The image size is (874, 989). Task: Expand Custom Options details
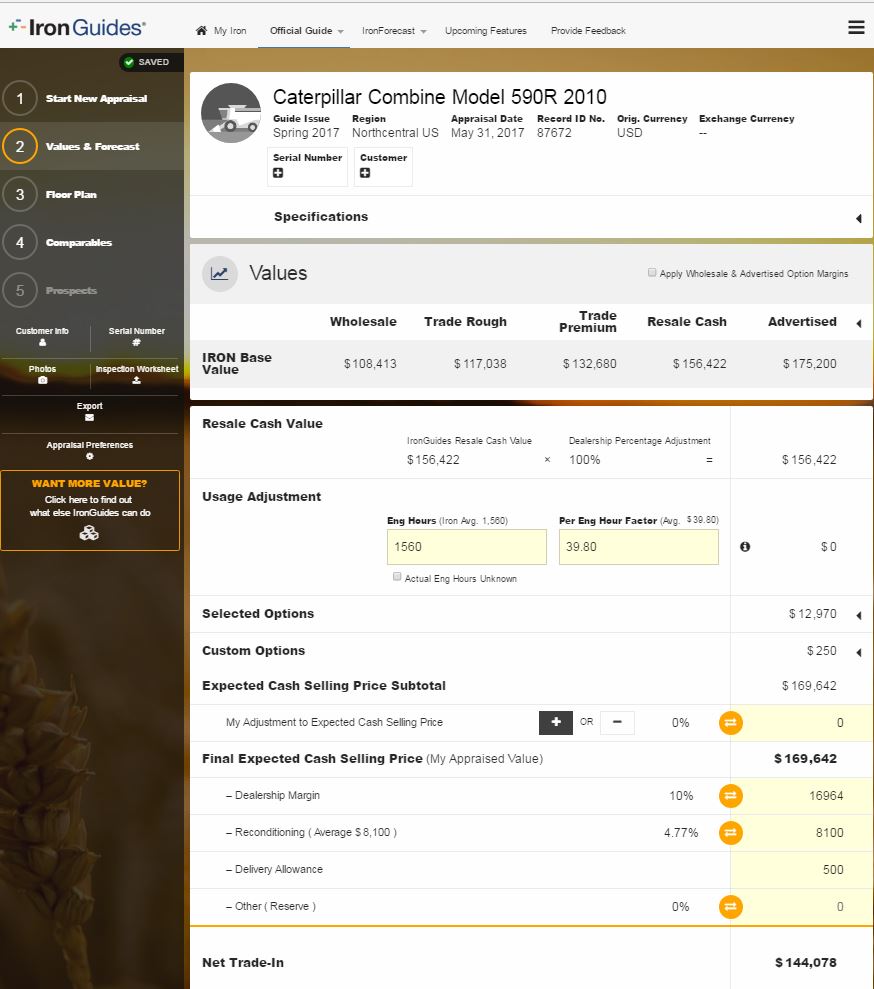[858, 653]
